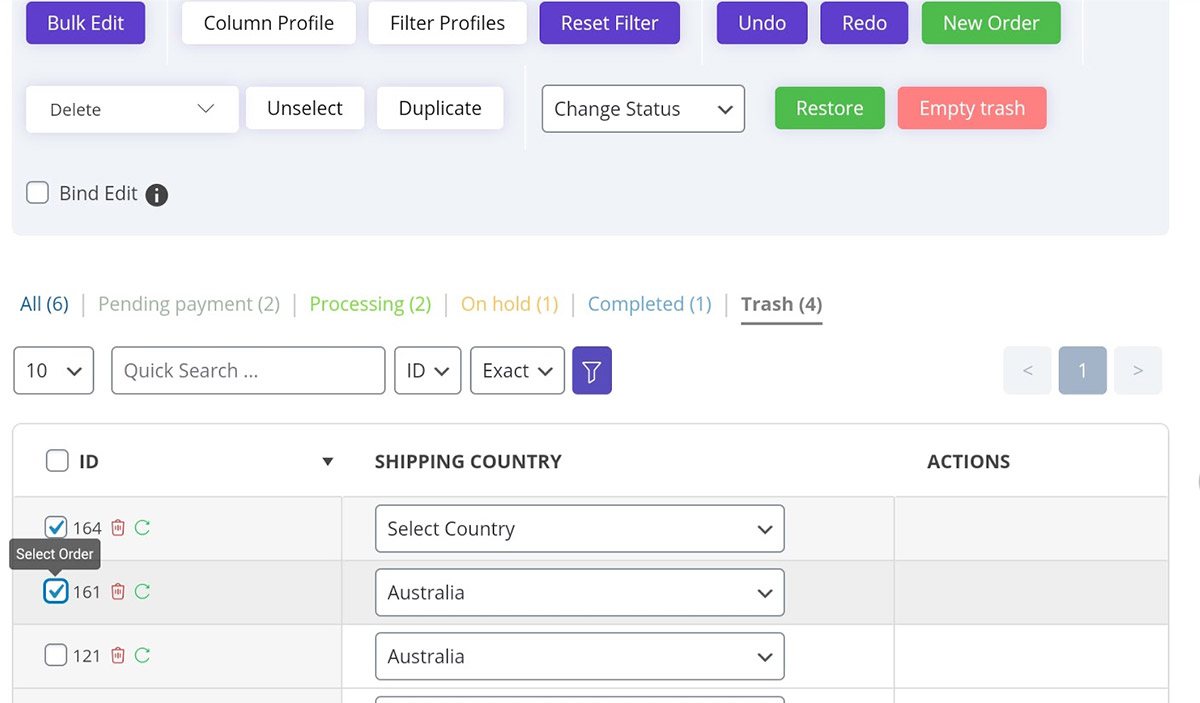Image resolution: width=1200 pixels, height=703 pixels.
Task: Click the restore icon for order 121
Action: coord(142,656)
